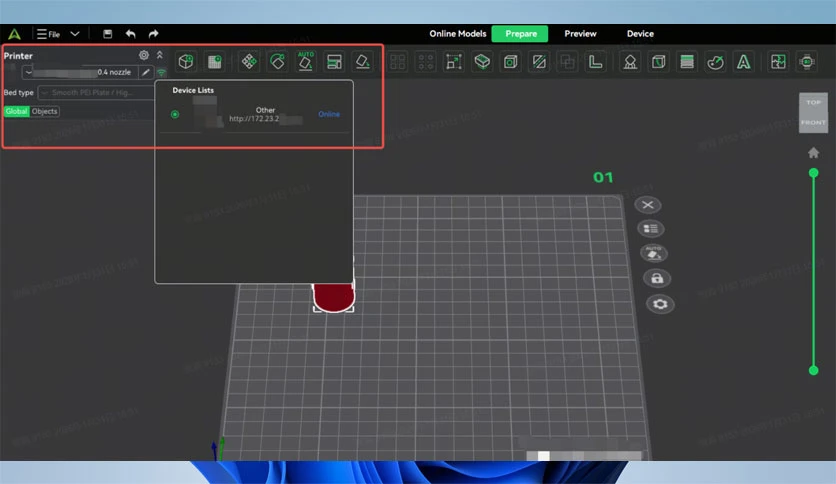Open printer settings gear in Printer panel
The width and height of the screenshot is (836, 484).
[x=144, y=55]
